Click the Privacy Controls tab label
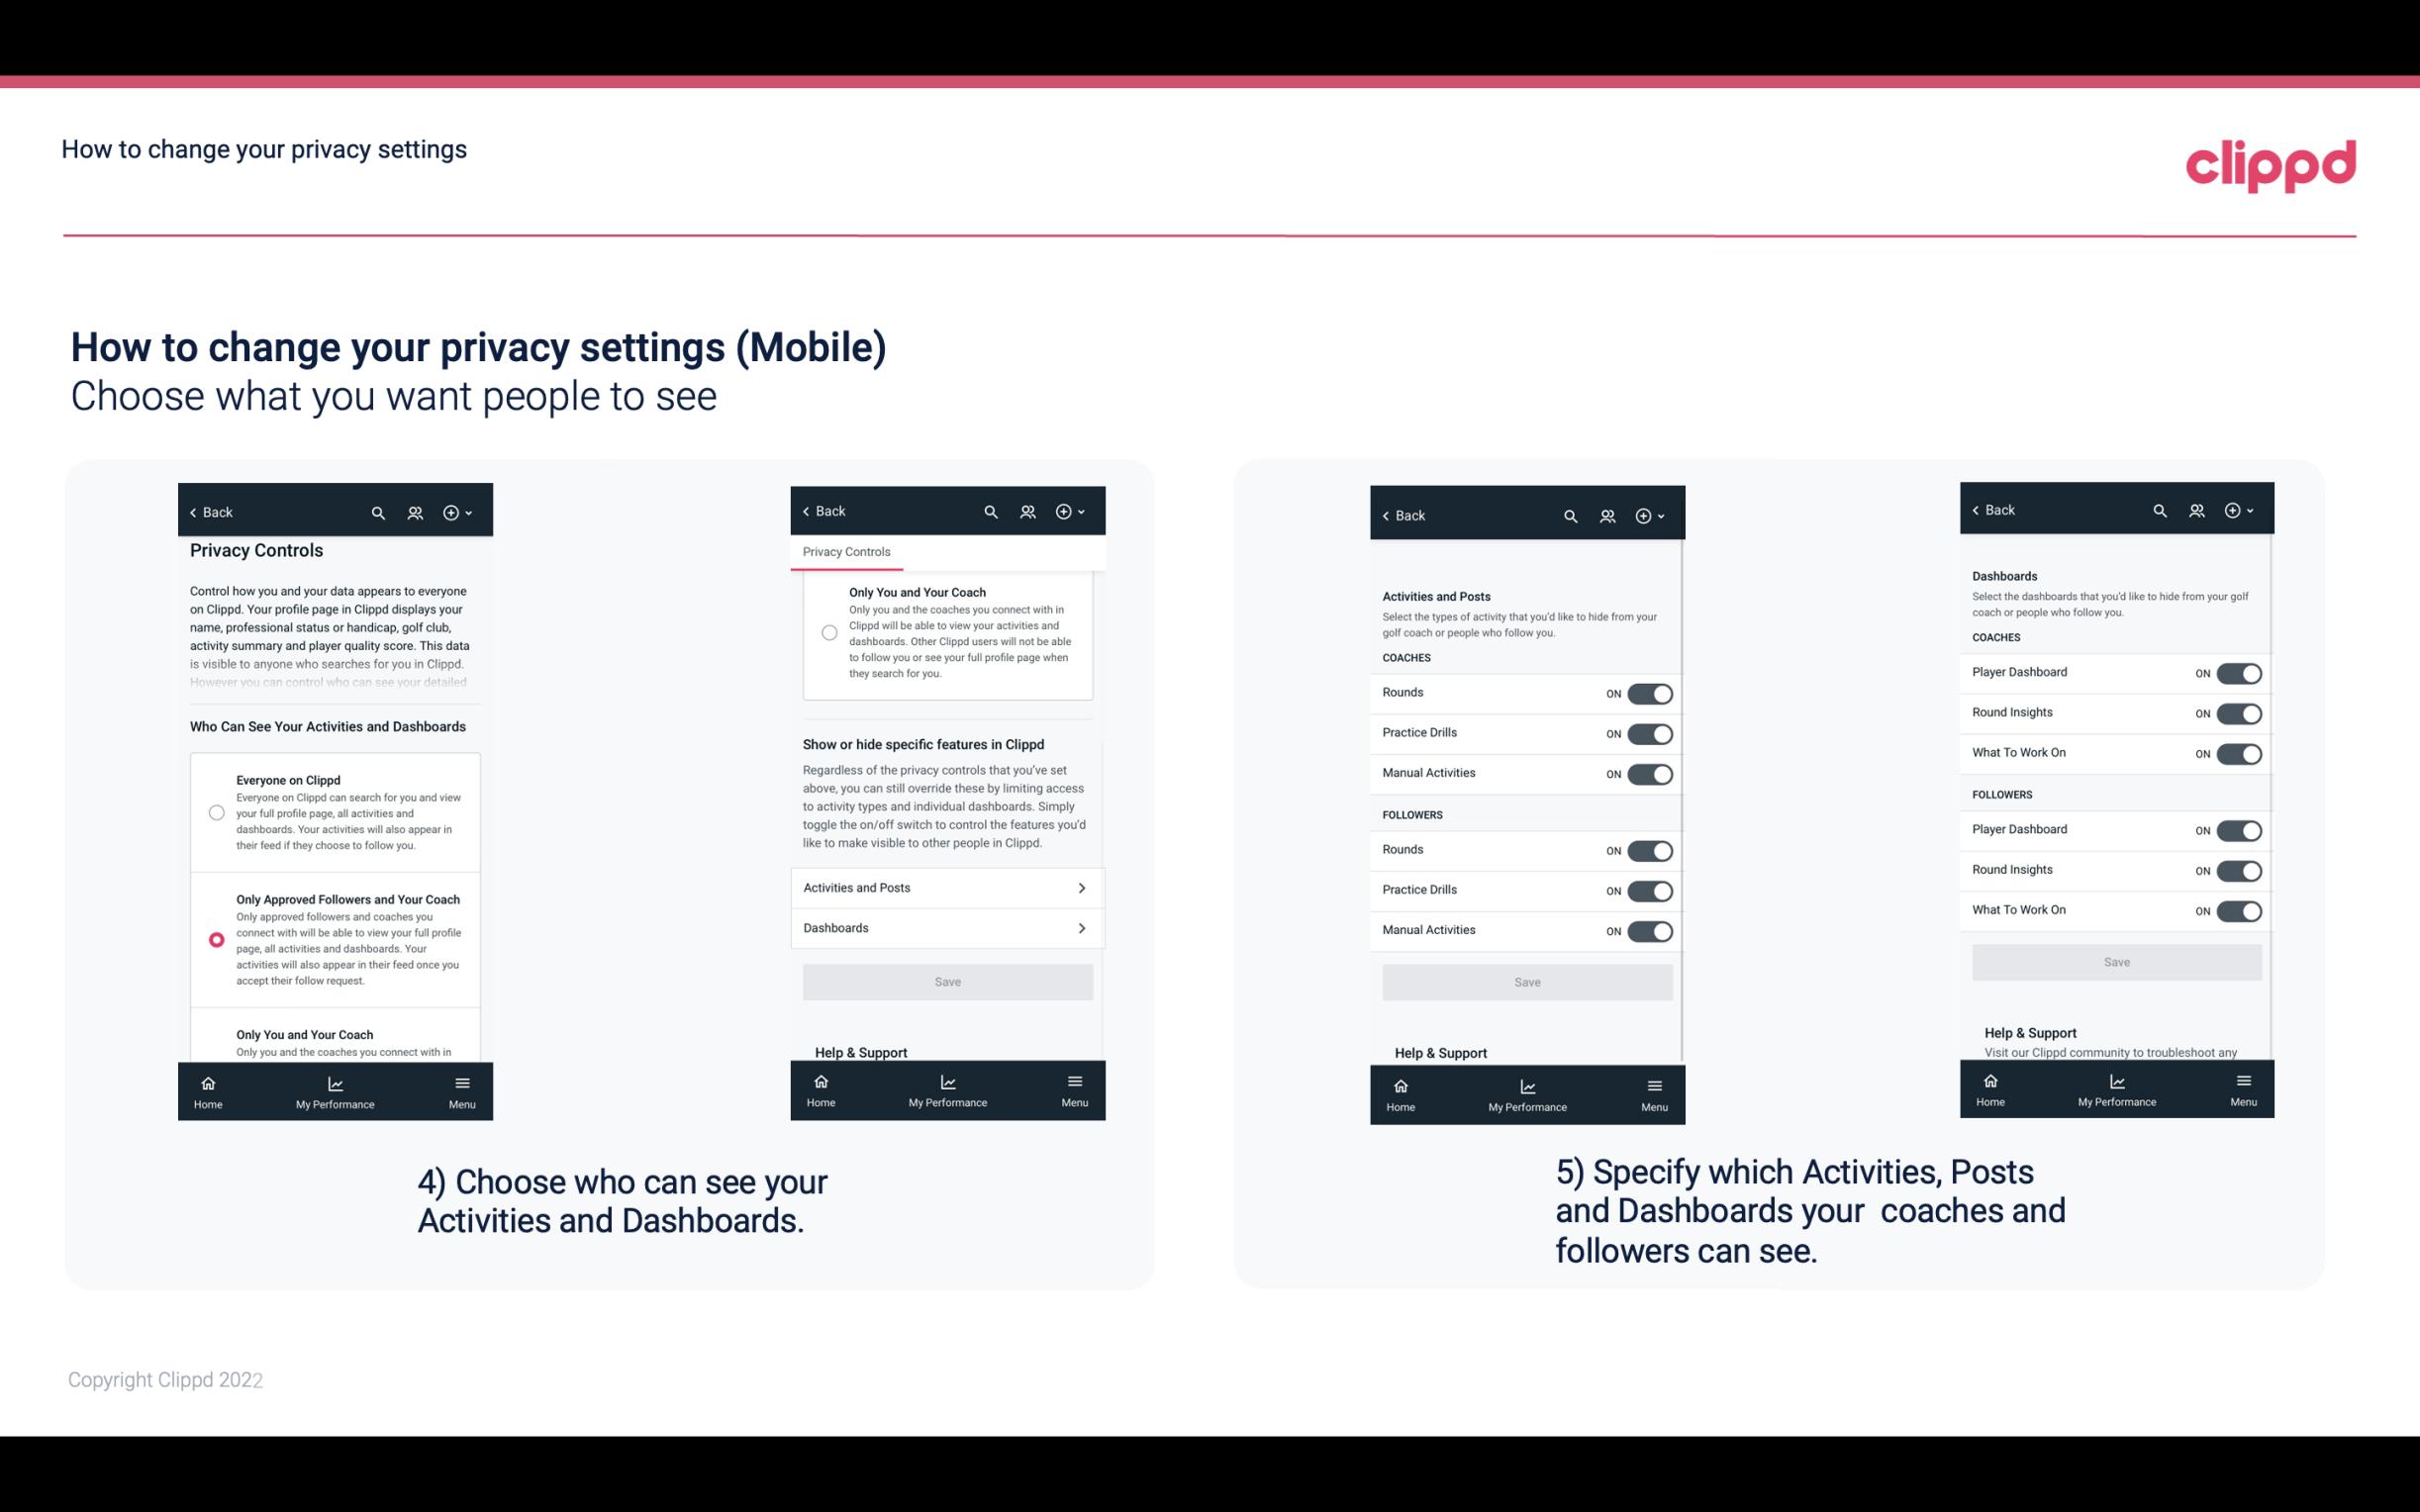 (845, 552)
